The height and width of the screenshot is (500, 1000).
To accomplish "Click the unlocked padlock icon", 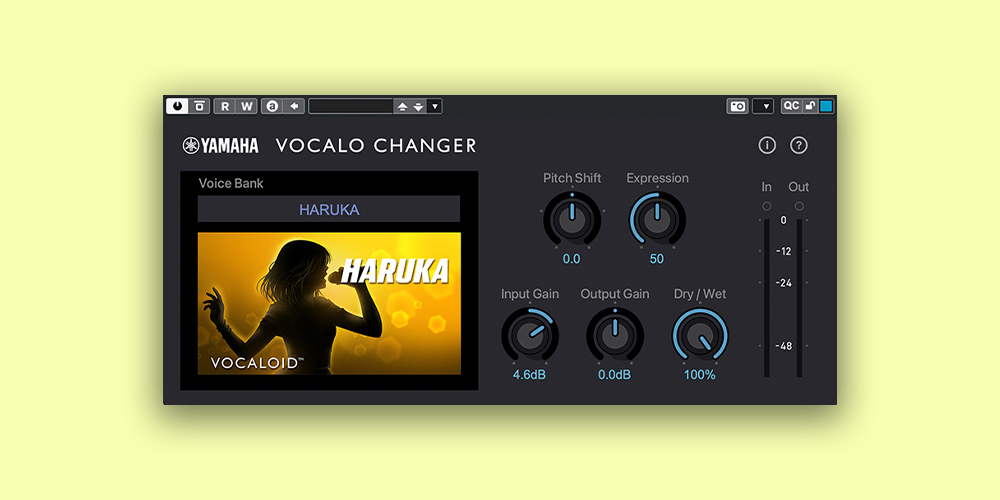I will coord(811,106).
